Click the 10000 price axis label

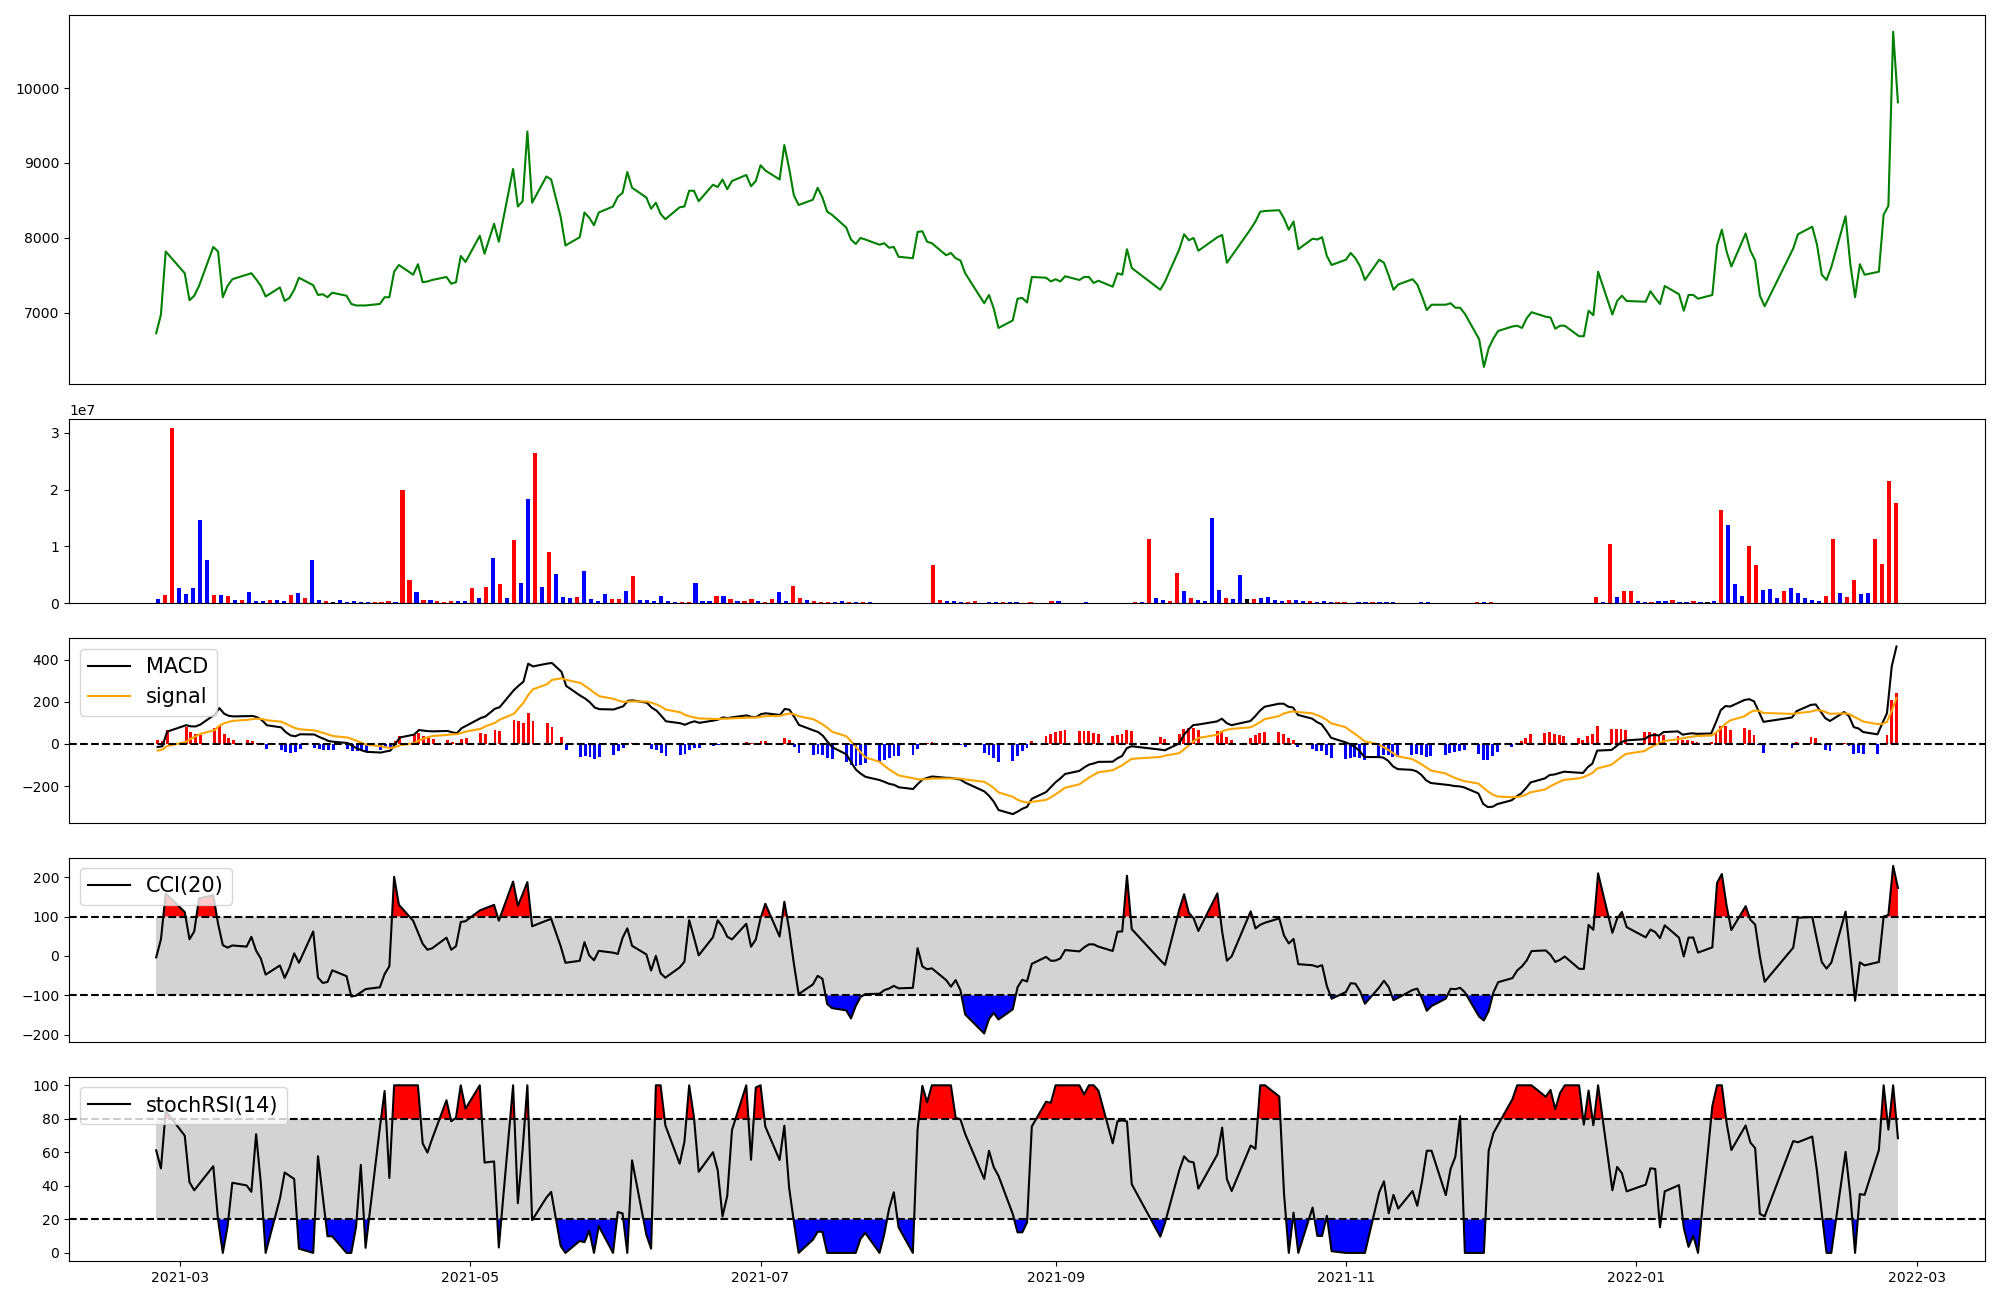37,89
